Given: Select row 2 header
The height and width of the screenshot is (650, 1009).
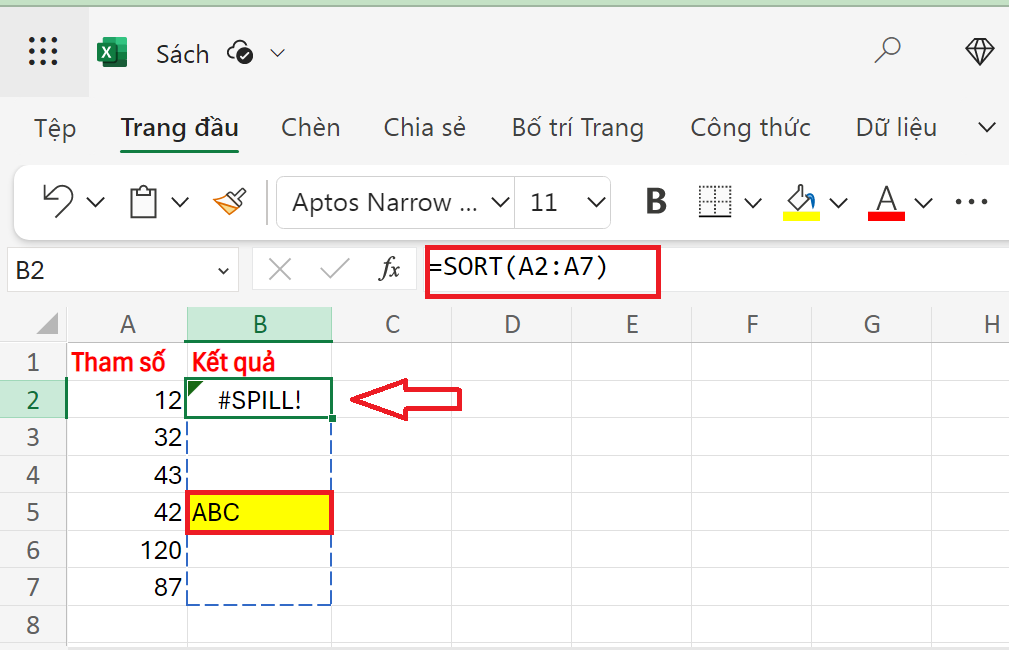Looking at the screenshot, I should pyautogui.click(x=33, y=400).
